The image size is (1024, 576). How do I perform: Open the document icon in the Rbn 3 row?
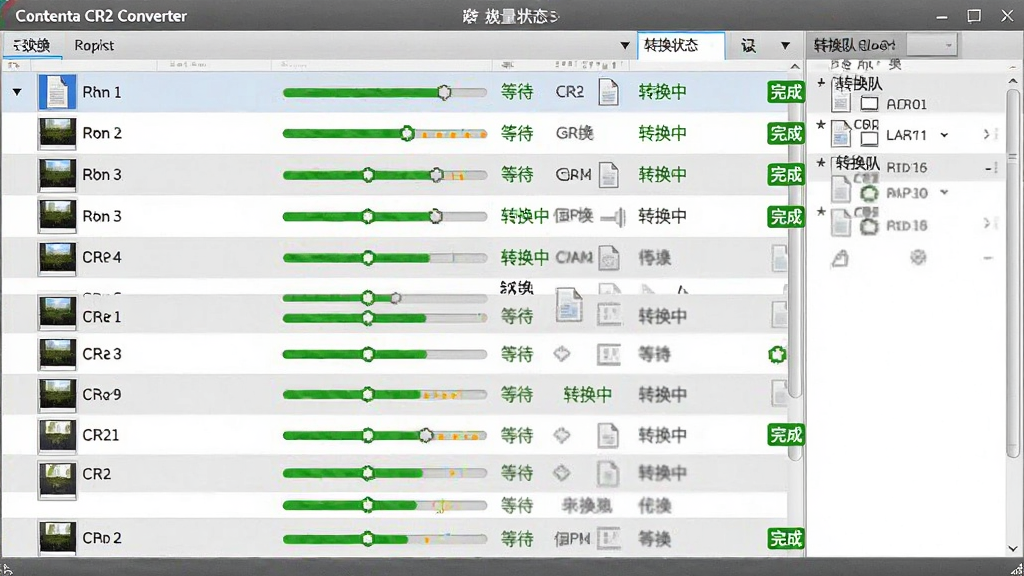point(608,175)
